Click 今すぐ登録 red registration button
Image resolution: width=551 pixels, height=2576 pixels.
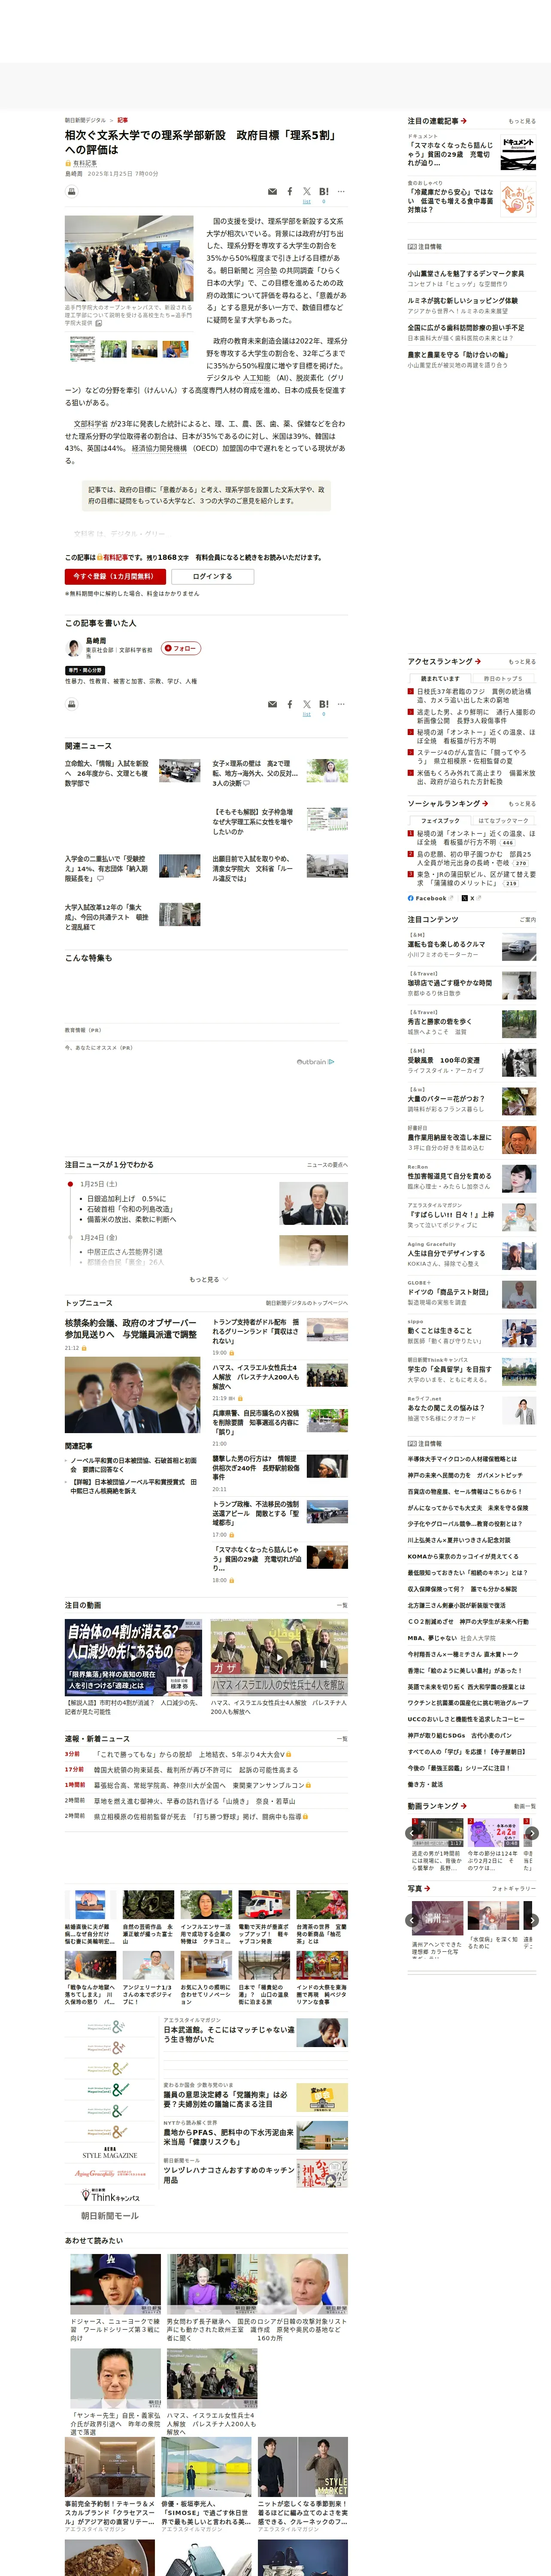pos(115,576)
